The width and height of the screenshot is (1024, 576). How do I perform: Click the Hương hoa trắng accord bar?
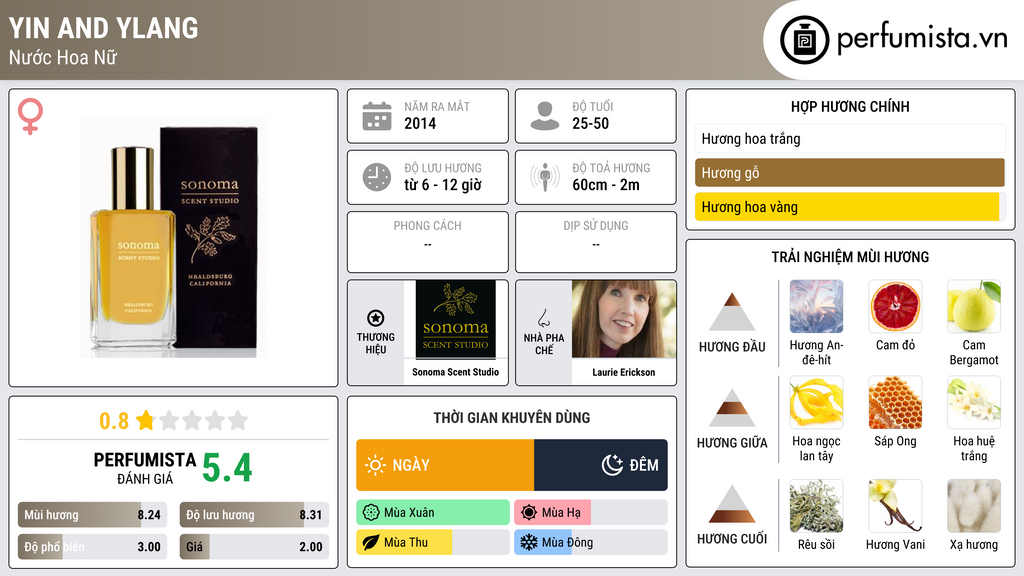tap(850, 138)
